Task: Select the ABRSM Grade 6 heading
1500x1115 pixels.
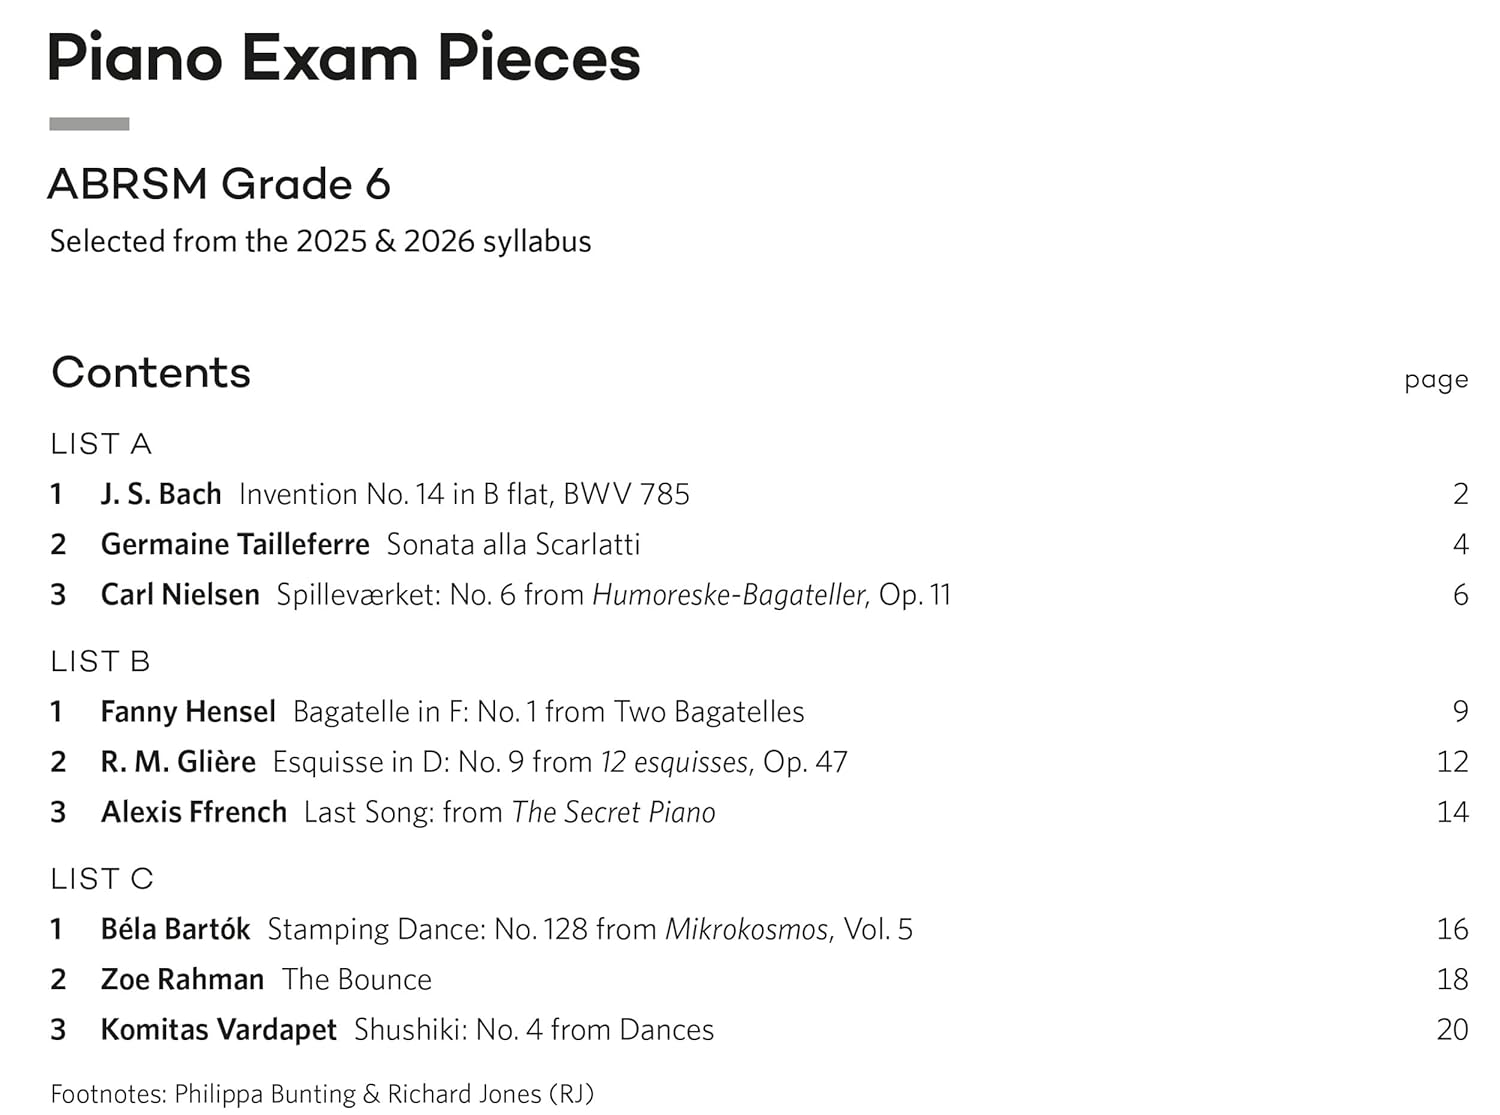Action: point(219,184)
